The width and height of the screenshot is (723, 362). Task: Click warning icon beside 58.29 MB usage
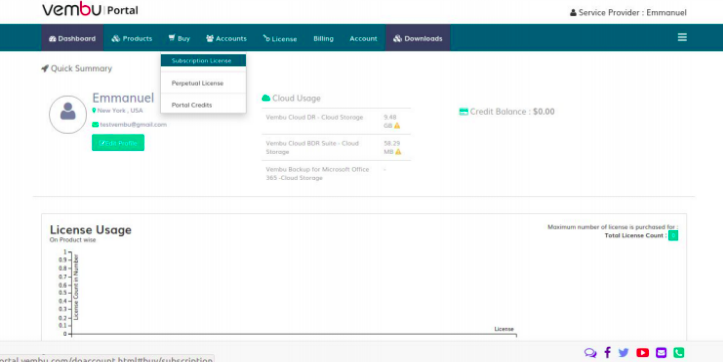coord(398,152)
